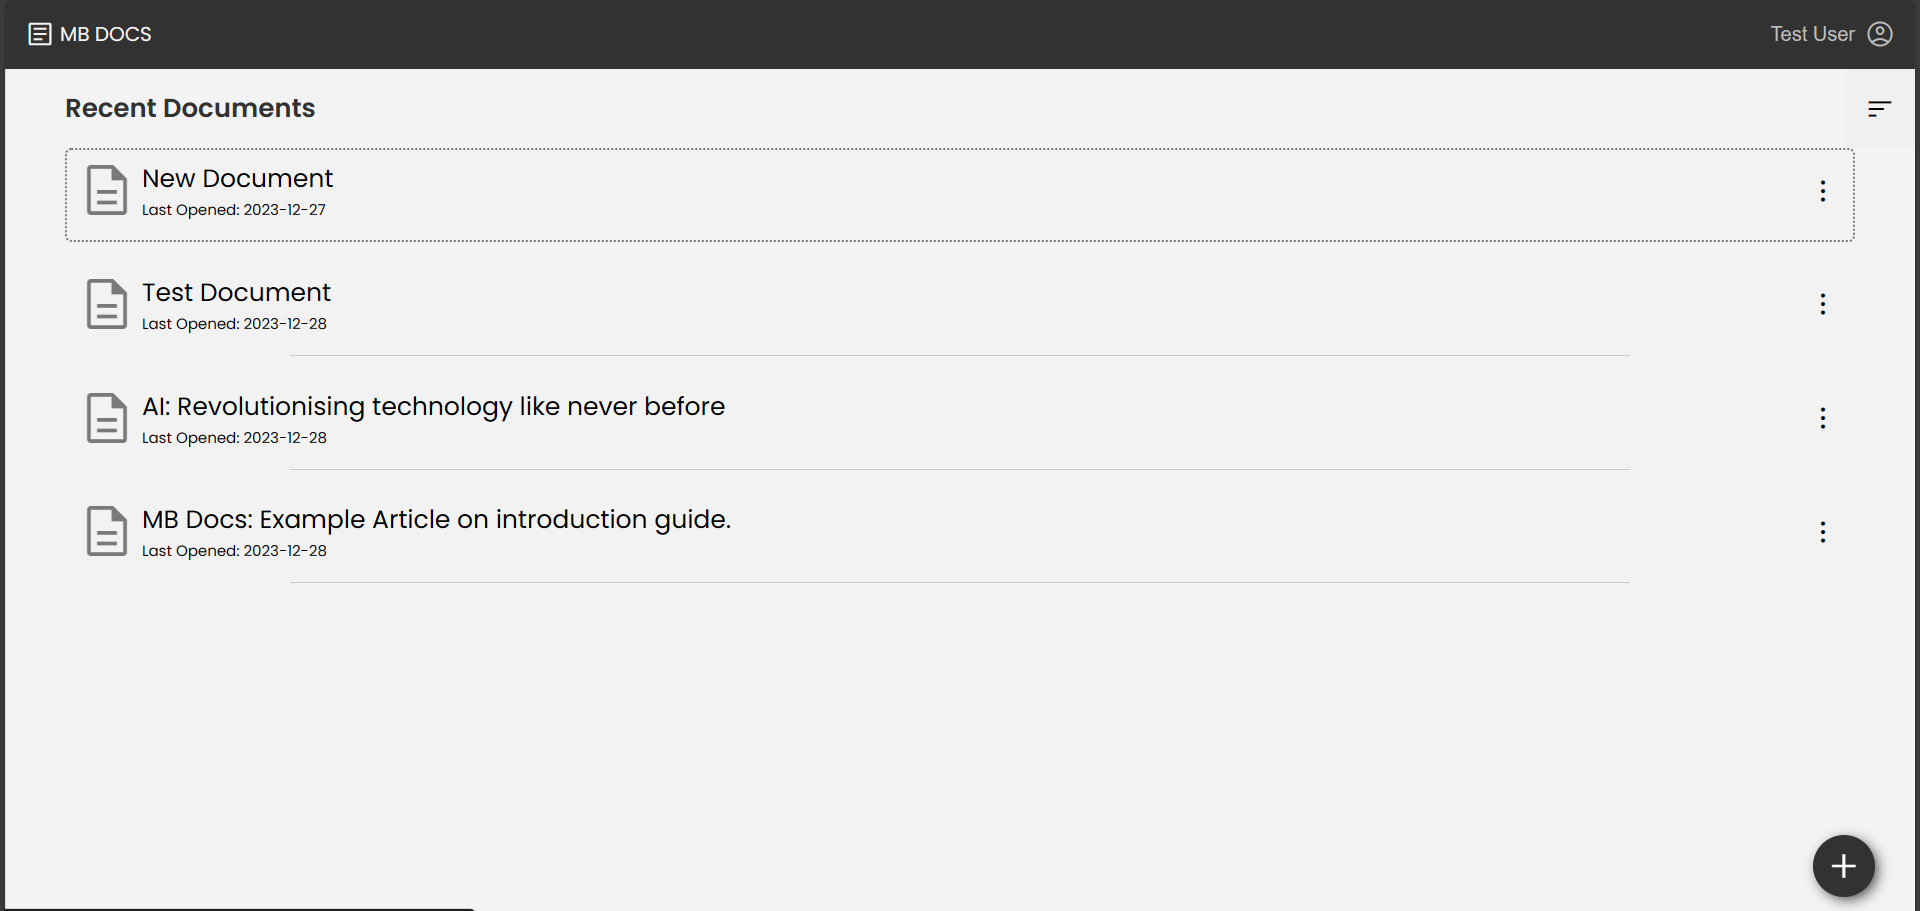Click the file icon for the AI article

click(x=106, y=417)
